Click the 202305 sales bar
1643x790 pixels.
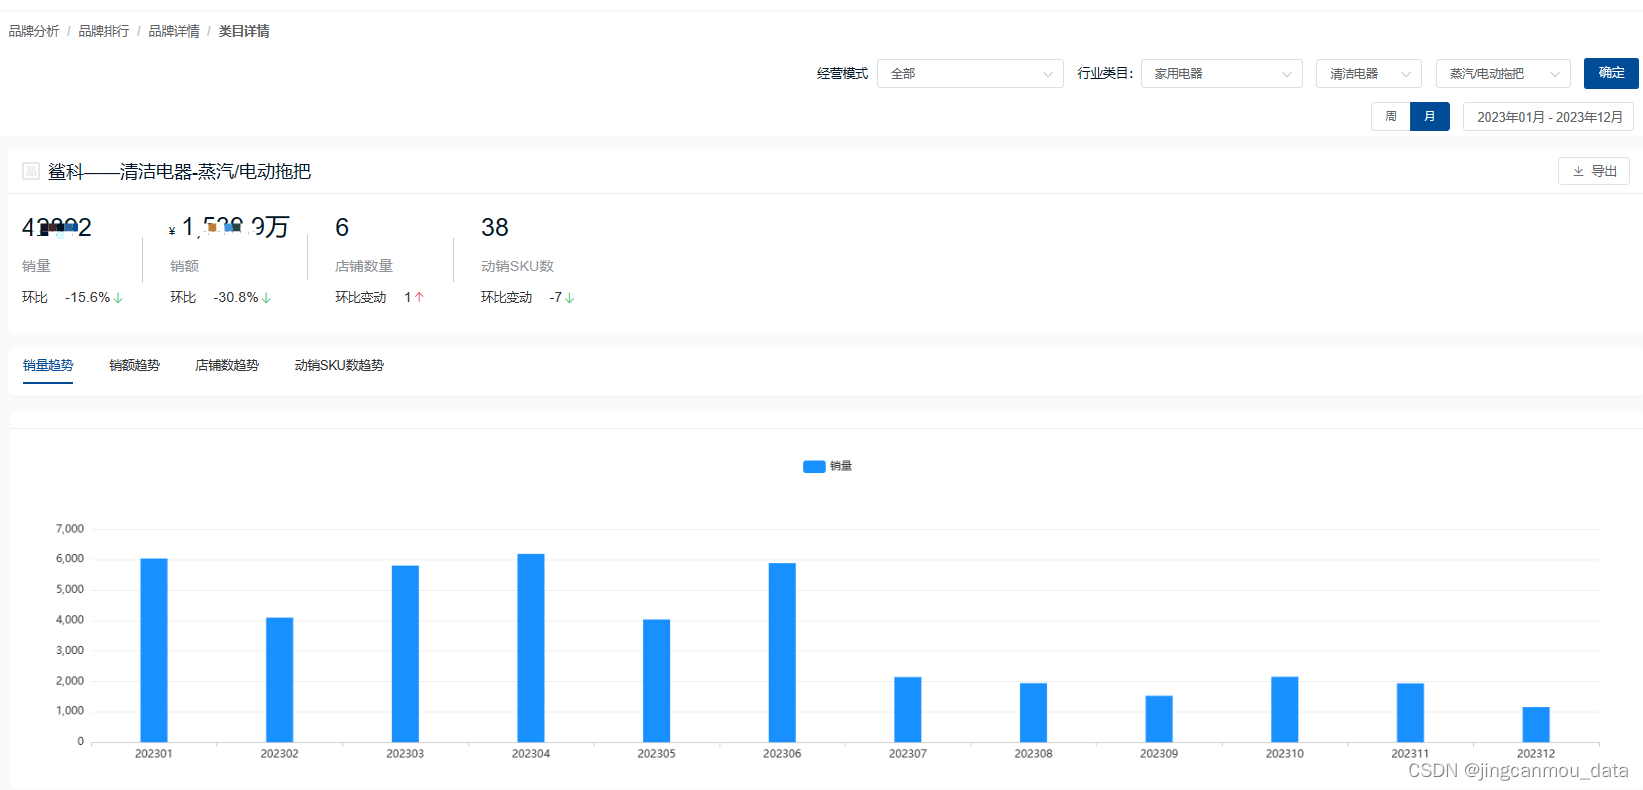pyautogui.click(x=657, y=681)
